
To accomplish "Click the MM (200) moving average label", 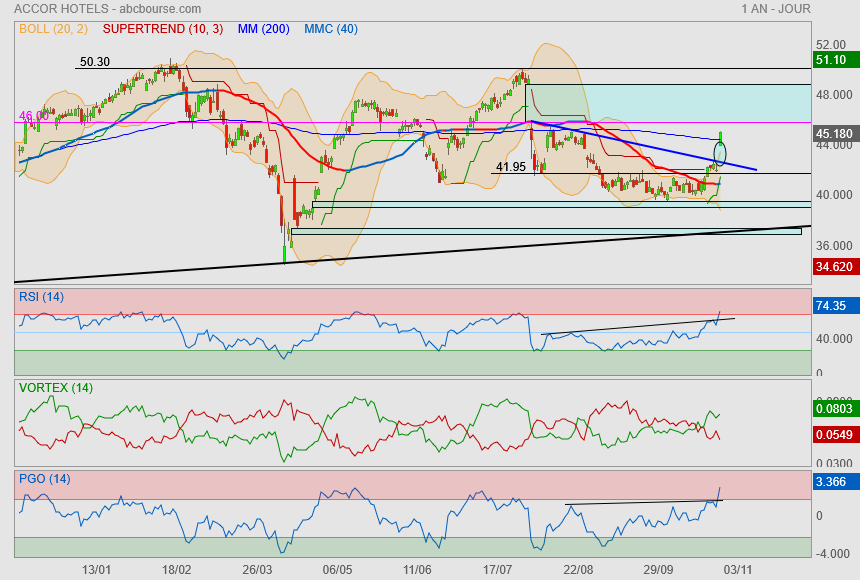I will (263, 29).
